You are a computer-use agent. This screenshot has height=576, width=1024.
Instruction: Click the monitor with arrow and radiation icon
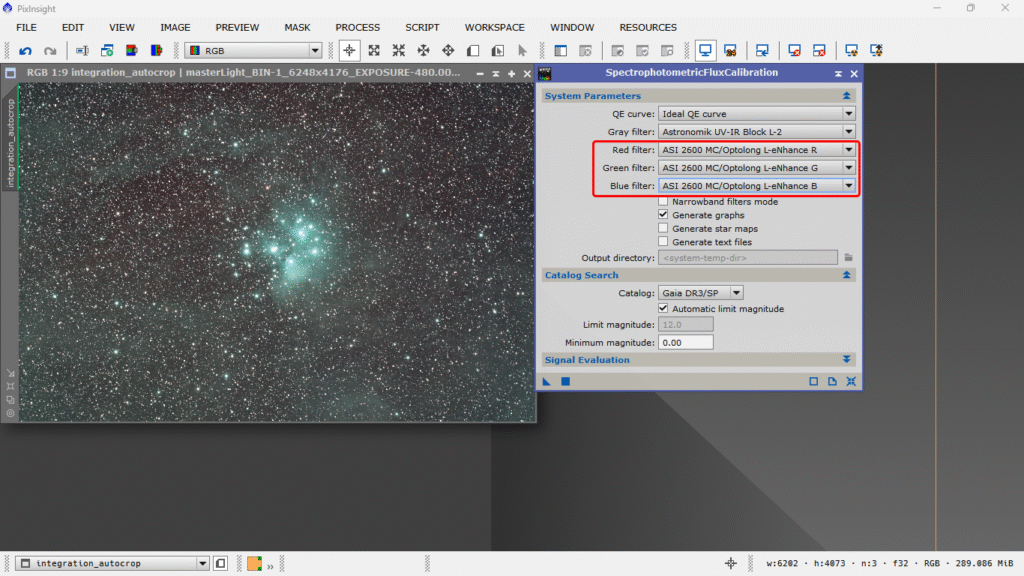[x=876, y=50]
